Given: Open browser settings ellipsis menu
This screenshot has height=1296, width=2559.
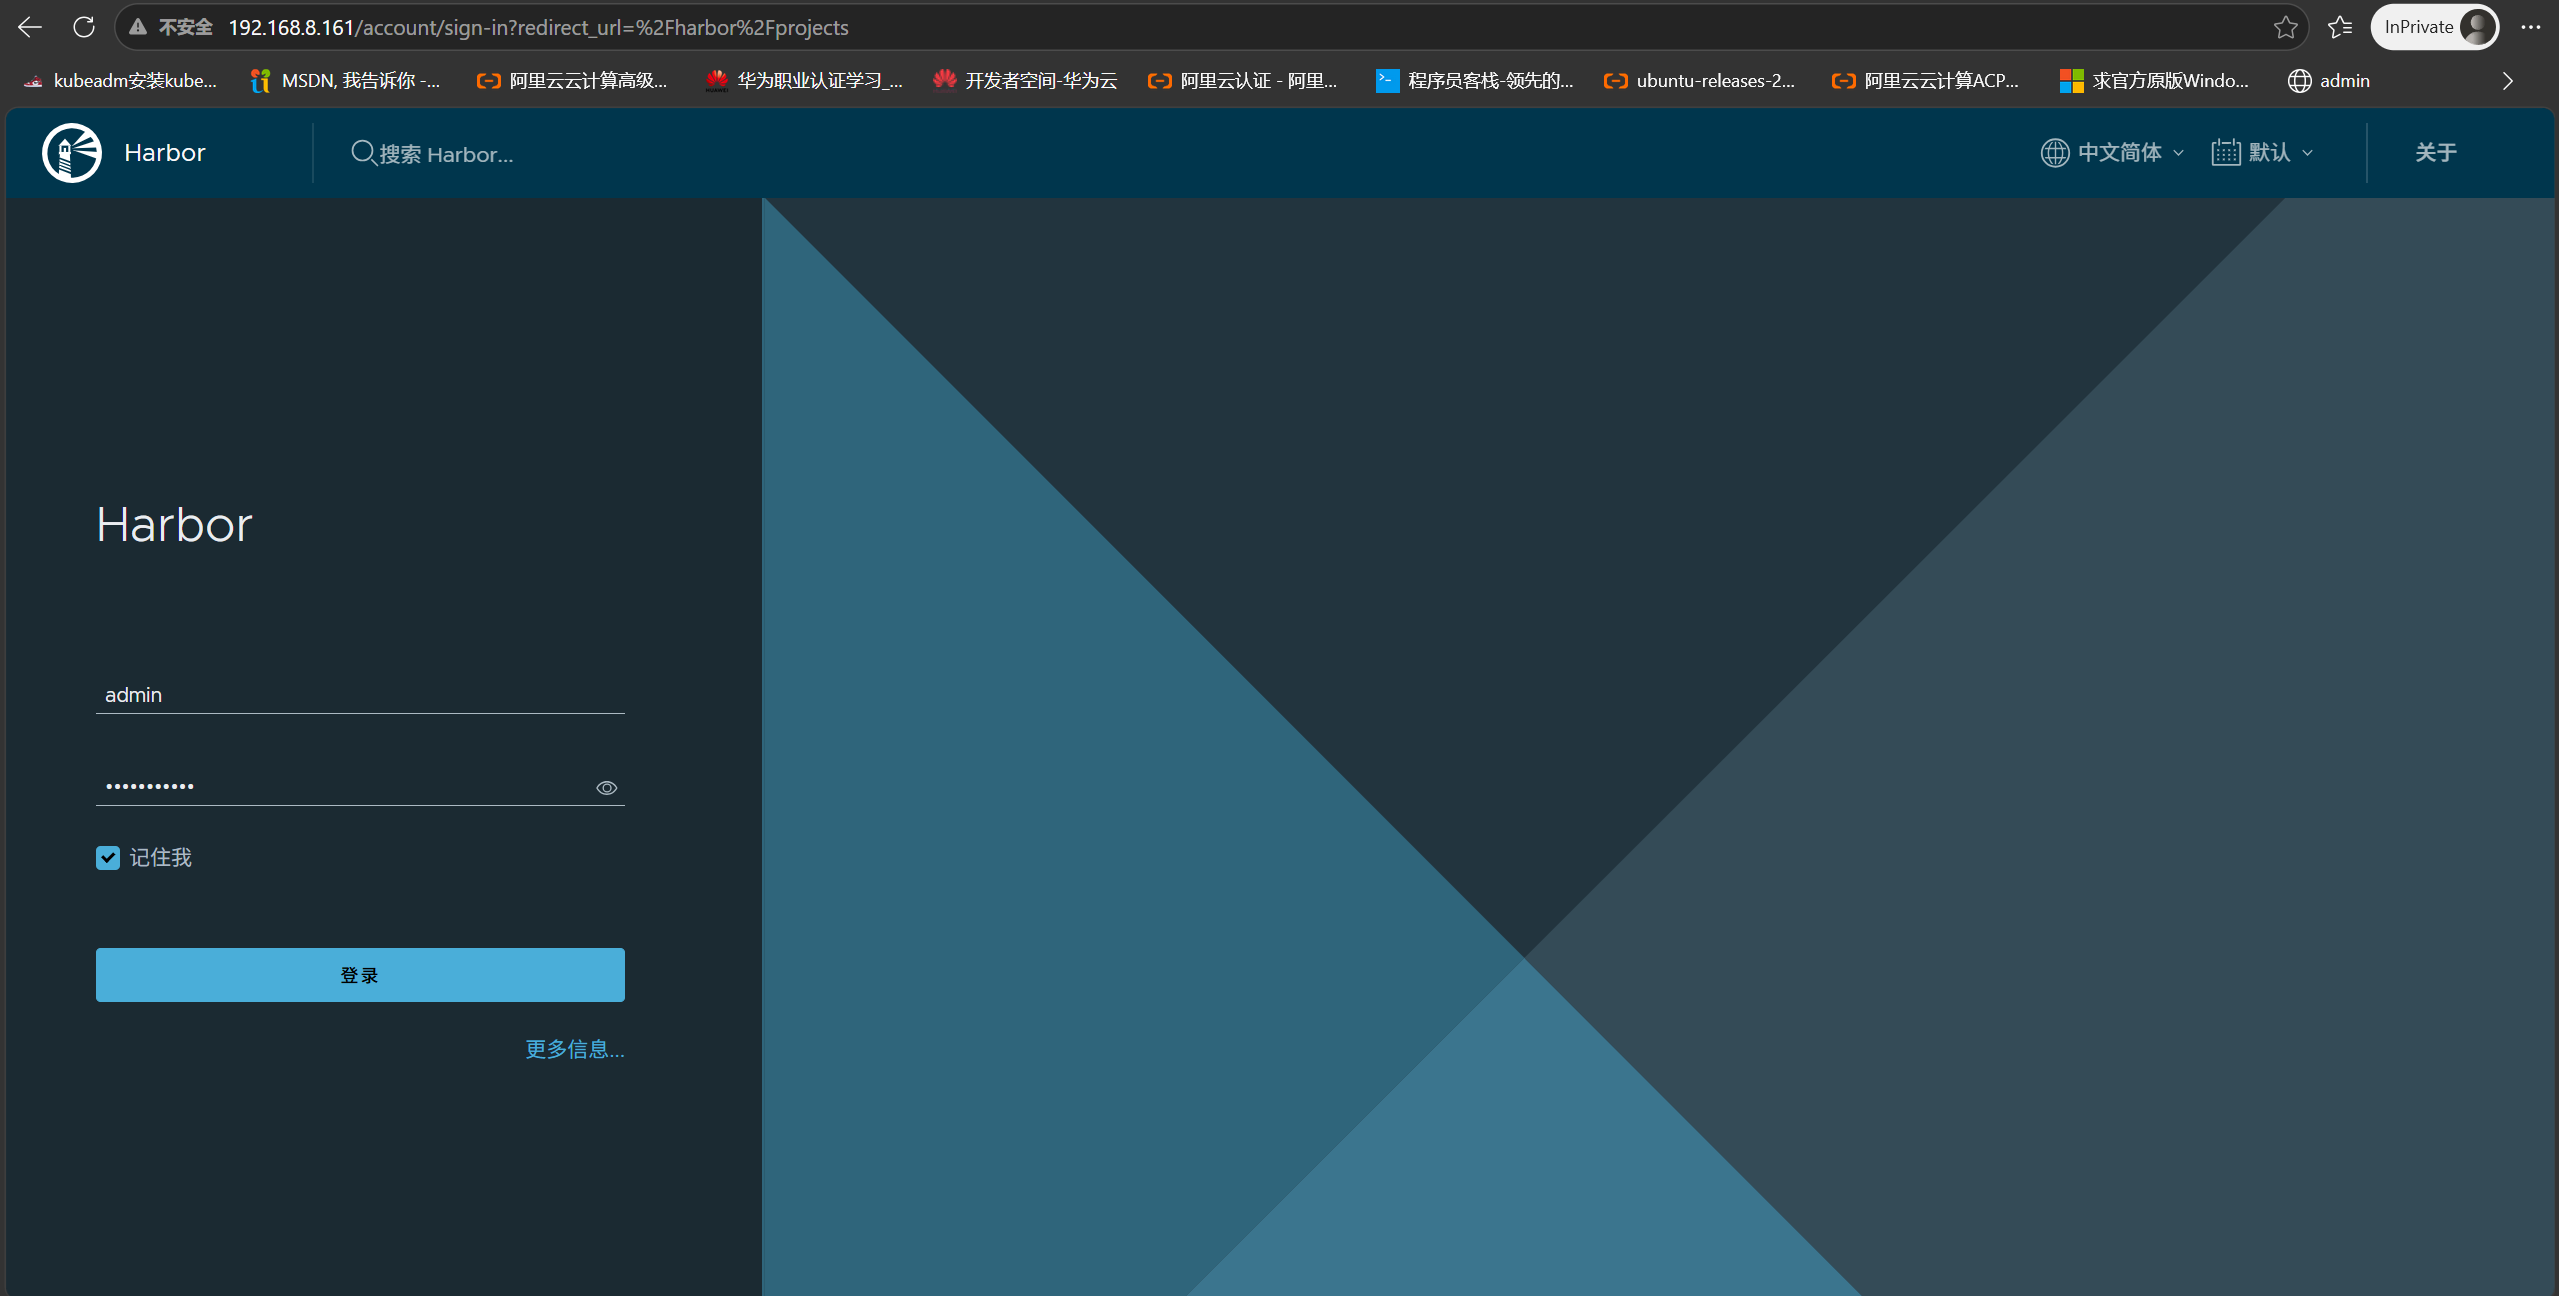Looking at the screenshot, I should [2531, 27].
